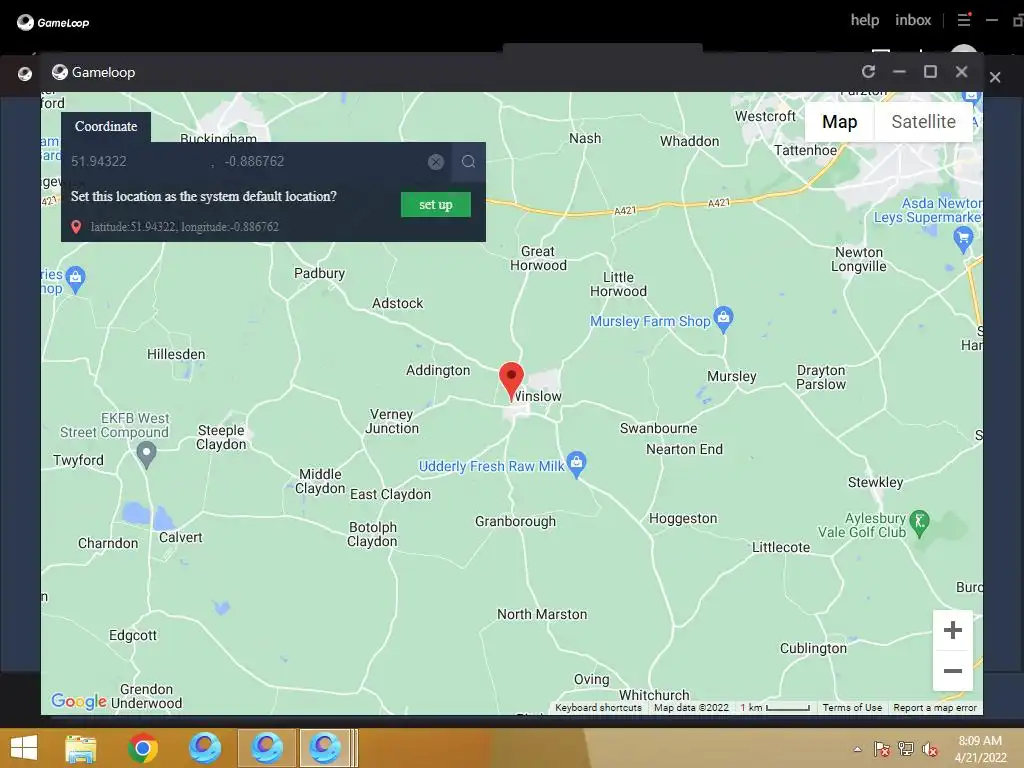
Task: Open File Explorer from the taskbar
Action: [81, 748]
